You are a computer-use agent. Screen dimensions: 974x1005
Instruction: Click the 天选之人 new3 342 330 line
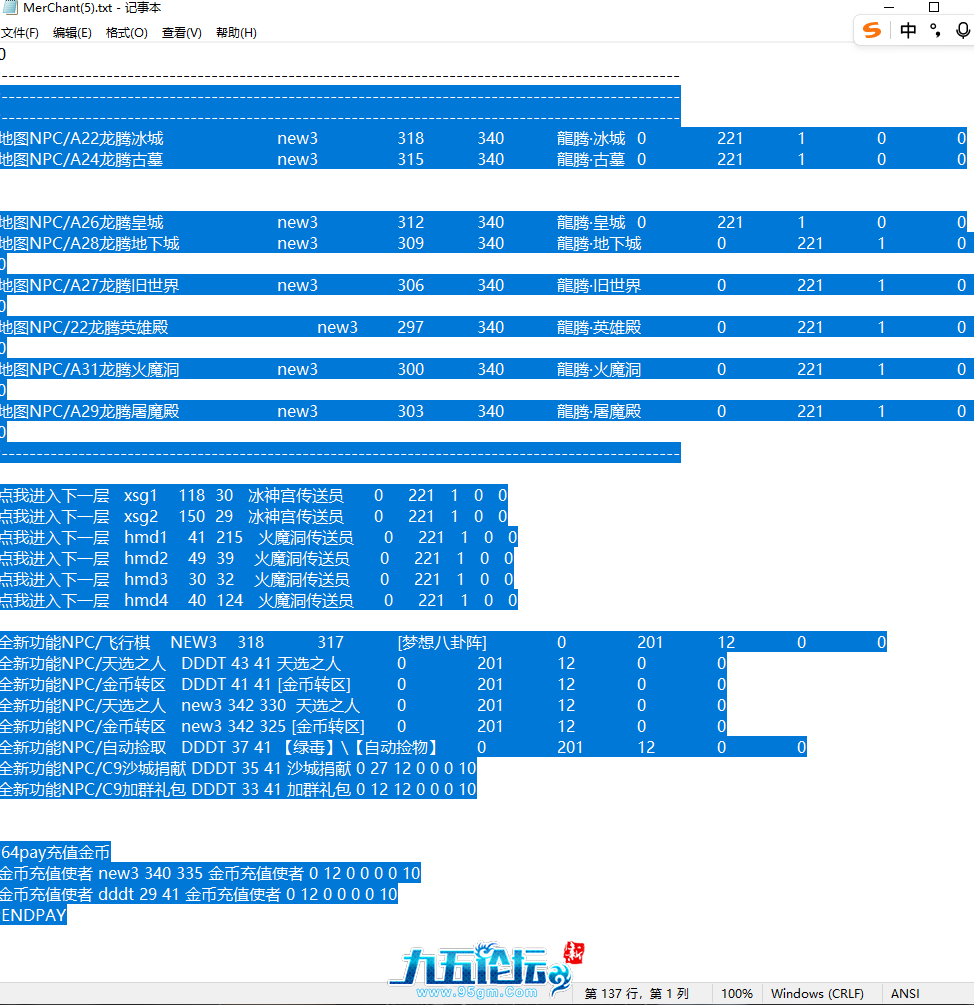[363, 705]
